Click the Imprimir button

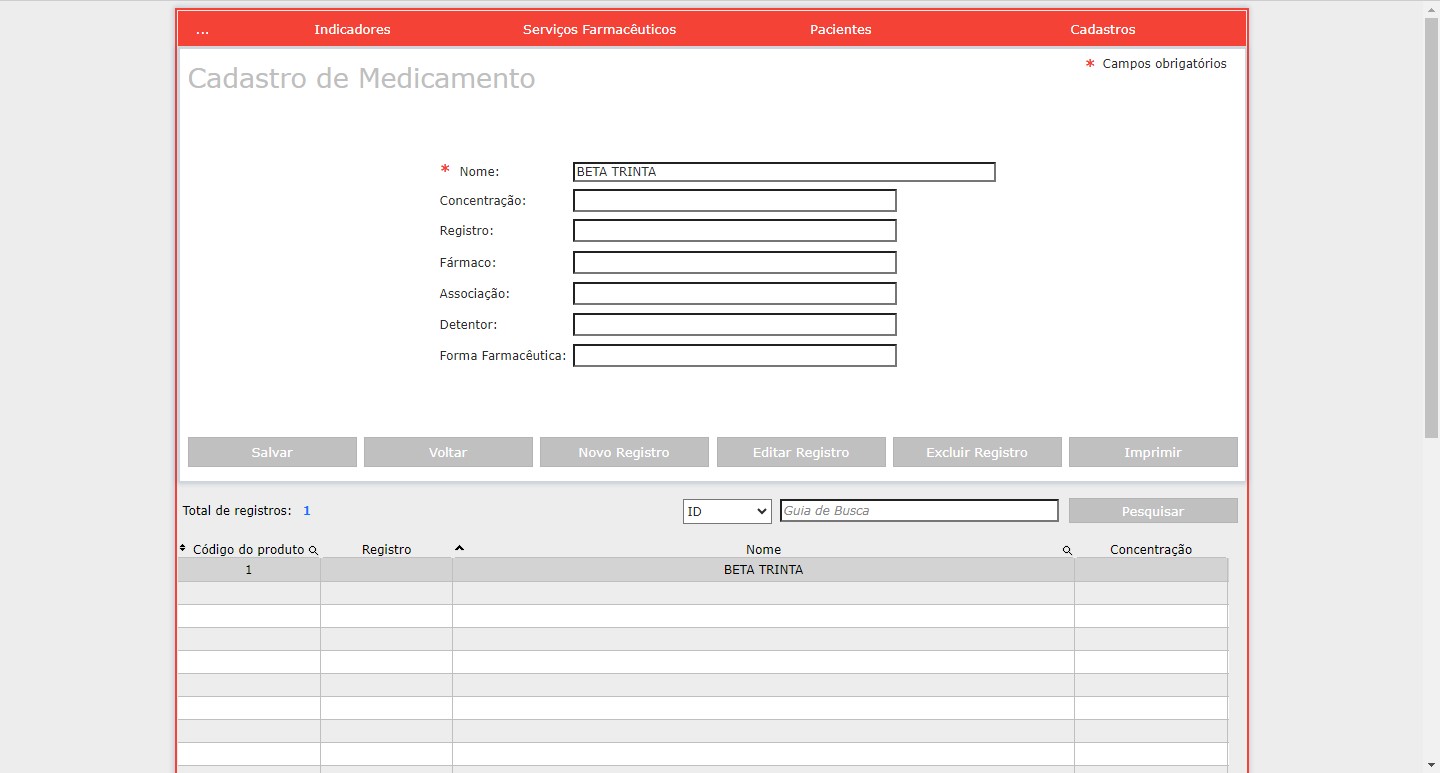click(1153, 452)
